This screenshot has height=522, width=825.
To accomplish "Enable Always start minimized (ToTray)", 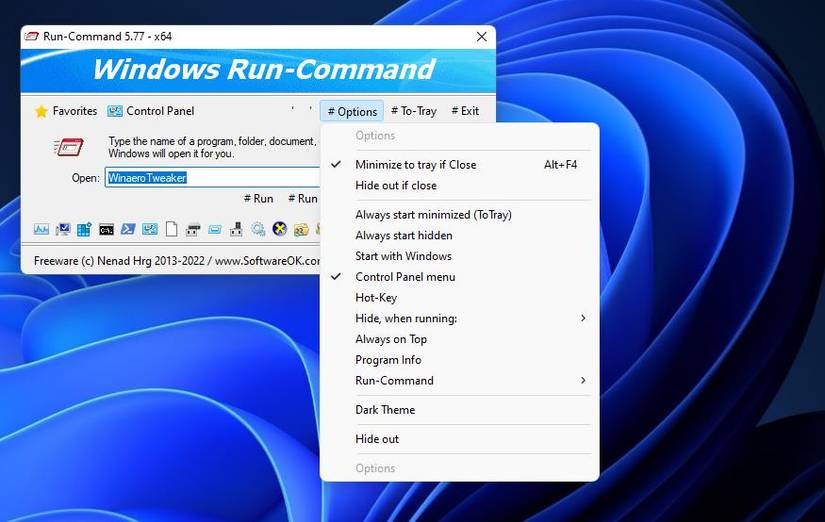I will pos(459,215).
